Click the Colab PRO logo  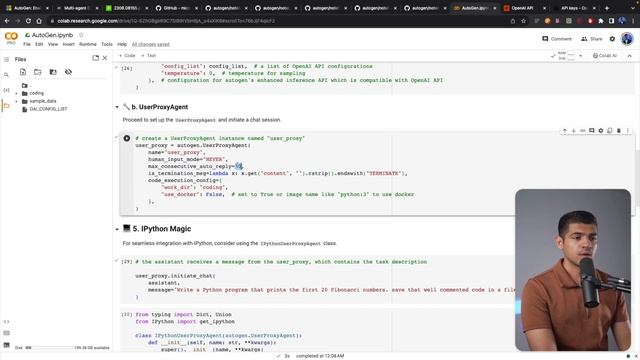pos(11,38)
